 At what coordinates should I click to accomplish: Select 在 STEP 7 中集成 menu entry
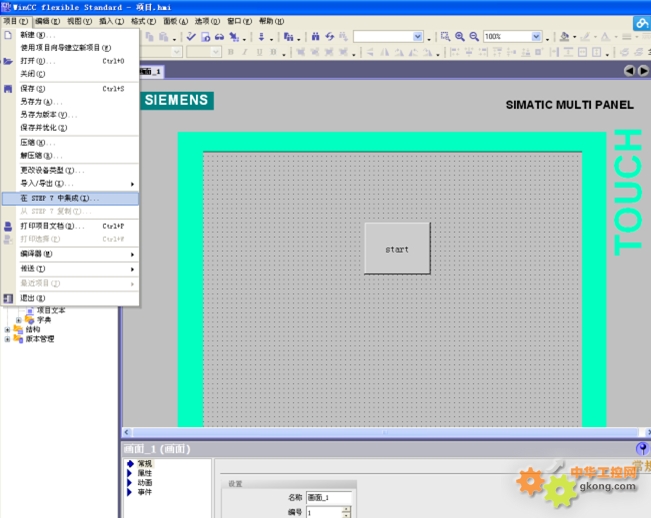pos(71,198)
